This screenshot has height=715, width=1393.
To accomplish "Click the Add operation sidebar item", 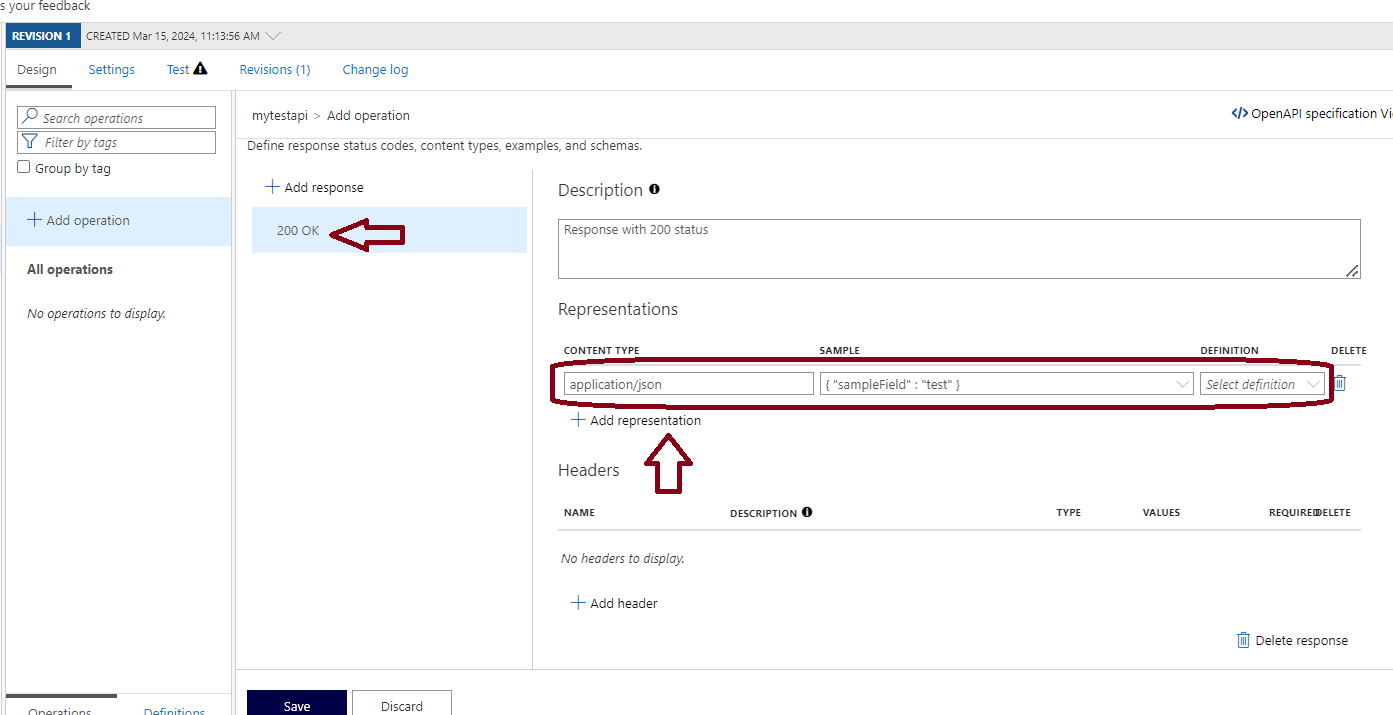I will tap(120, 221).
